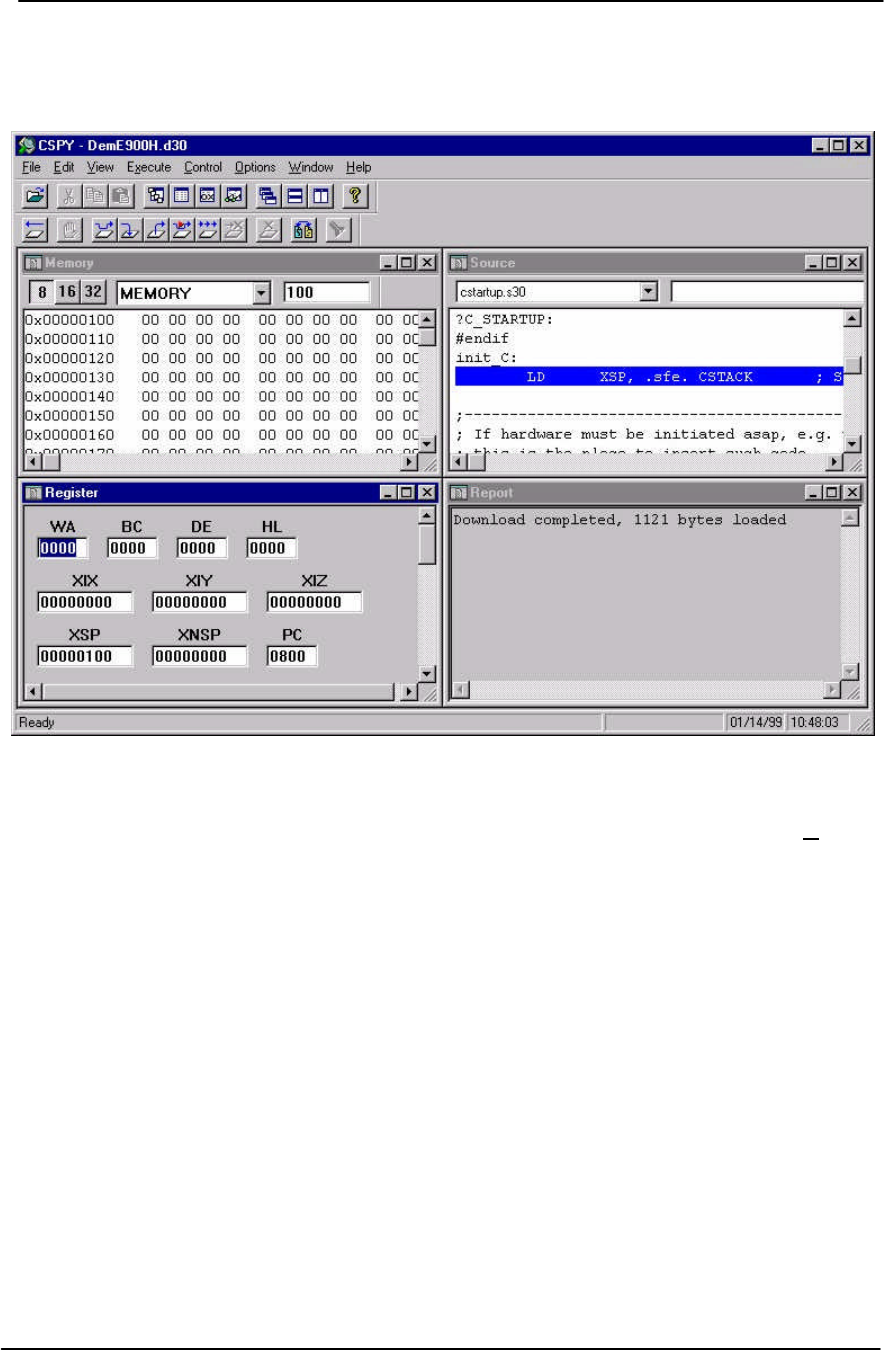Click the XIX register value field

tap(85, 602)
